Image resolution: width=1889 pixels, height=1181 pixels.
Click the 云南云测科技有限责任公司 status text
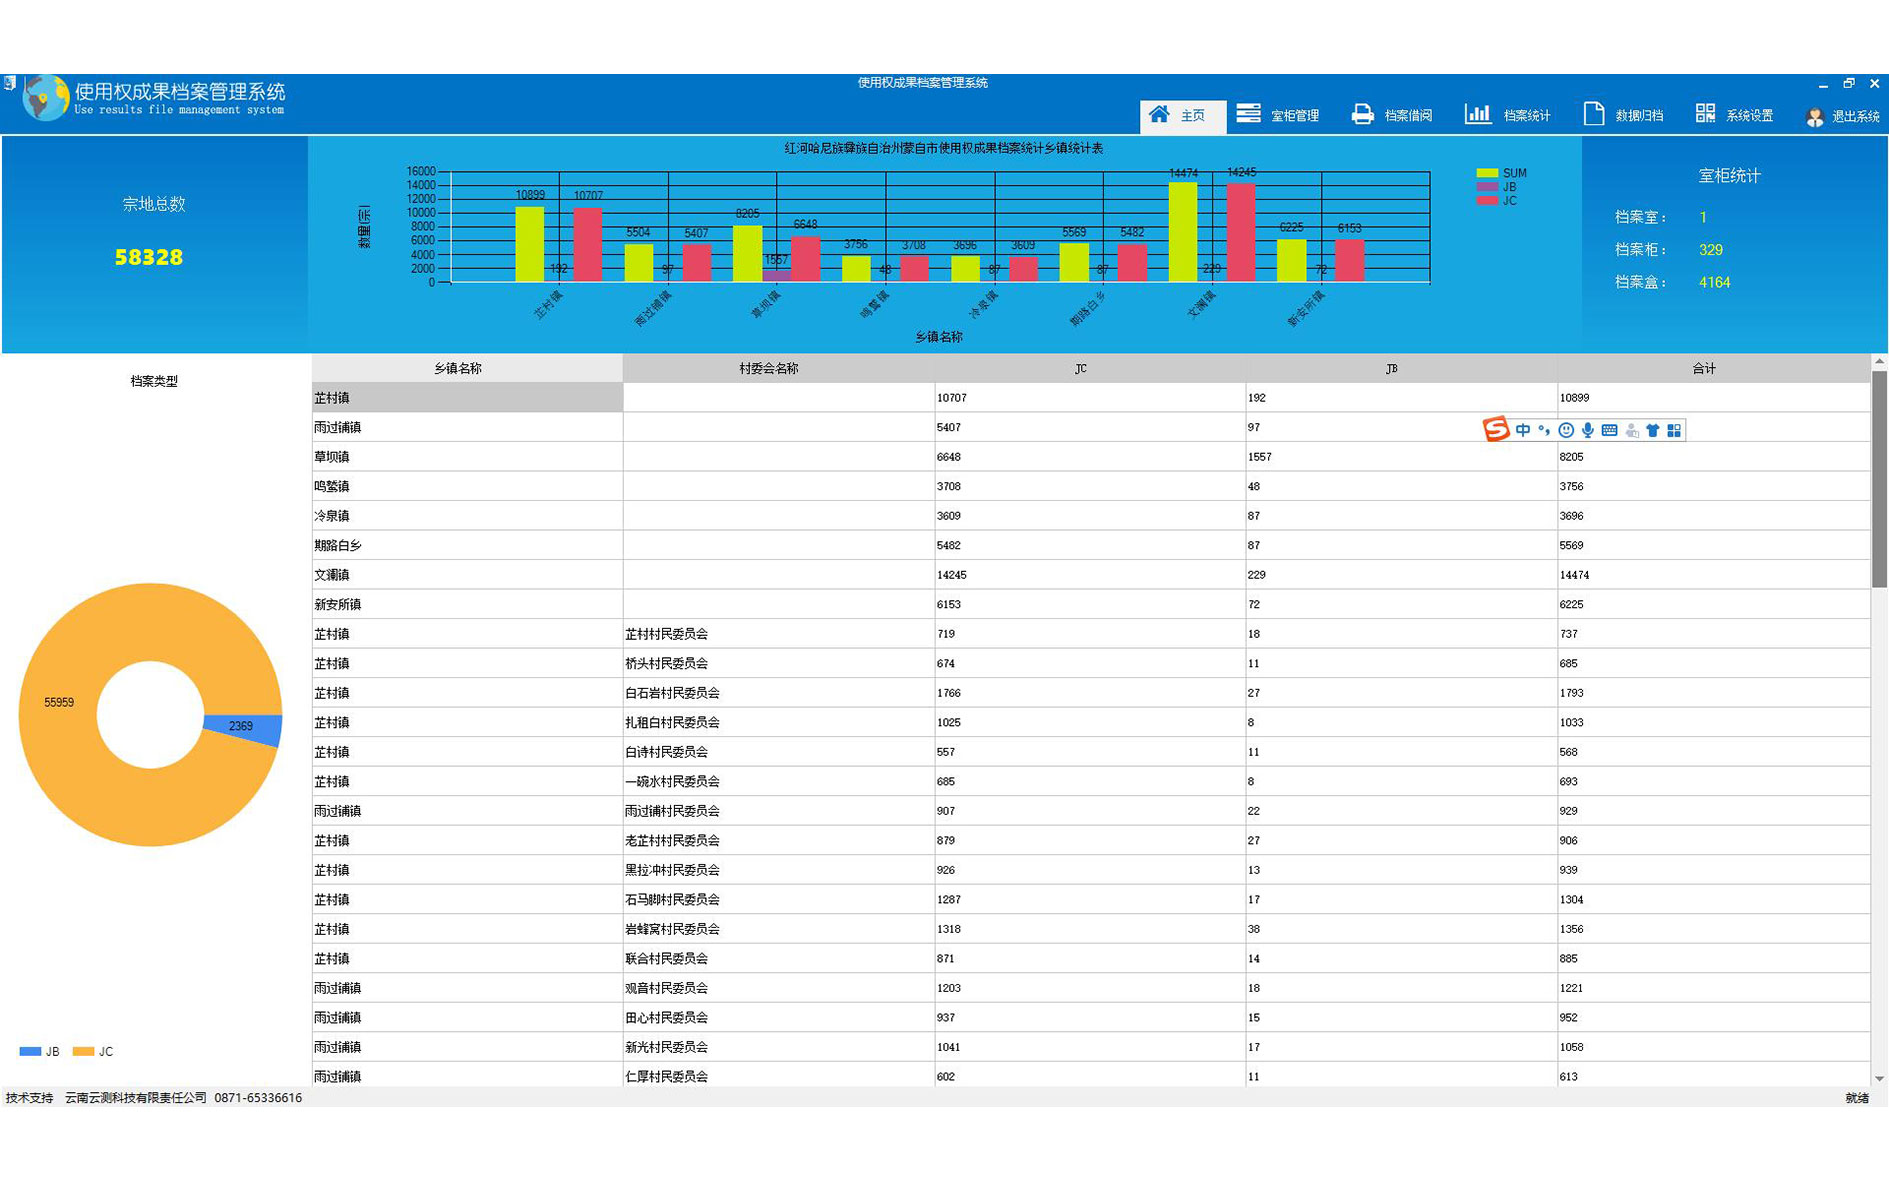click(136, 1097)
